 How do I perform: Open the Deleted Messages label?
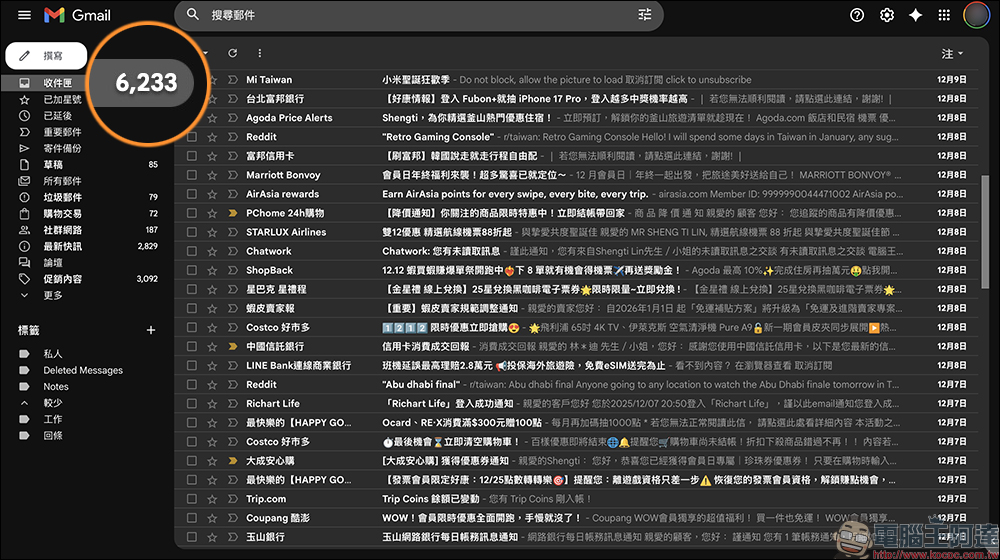83,371
